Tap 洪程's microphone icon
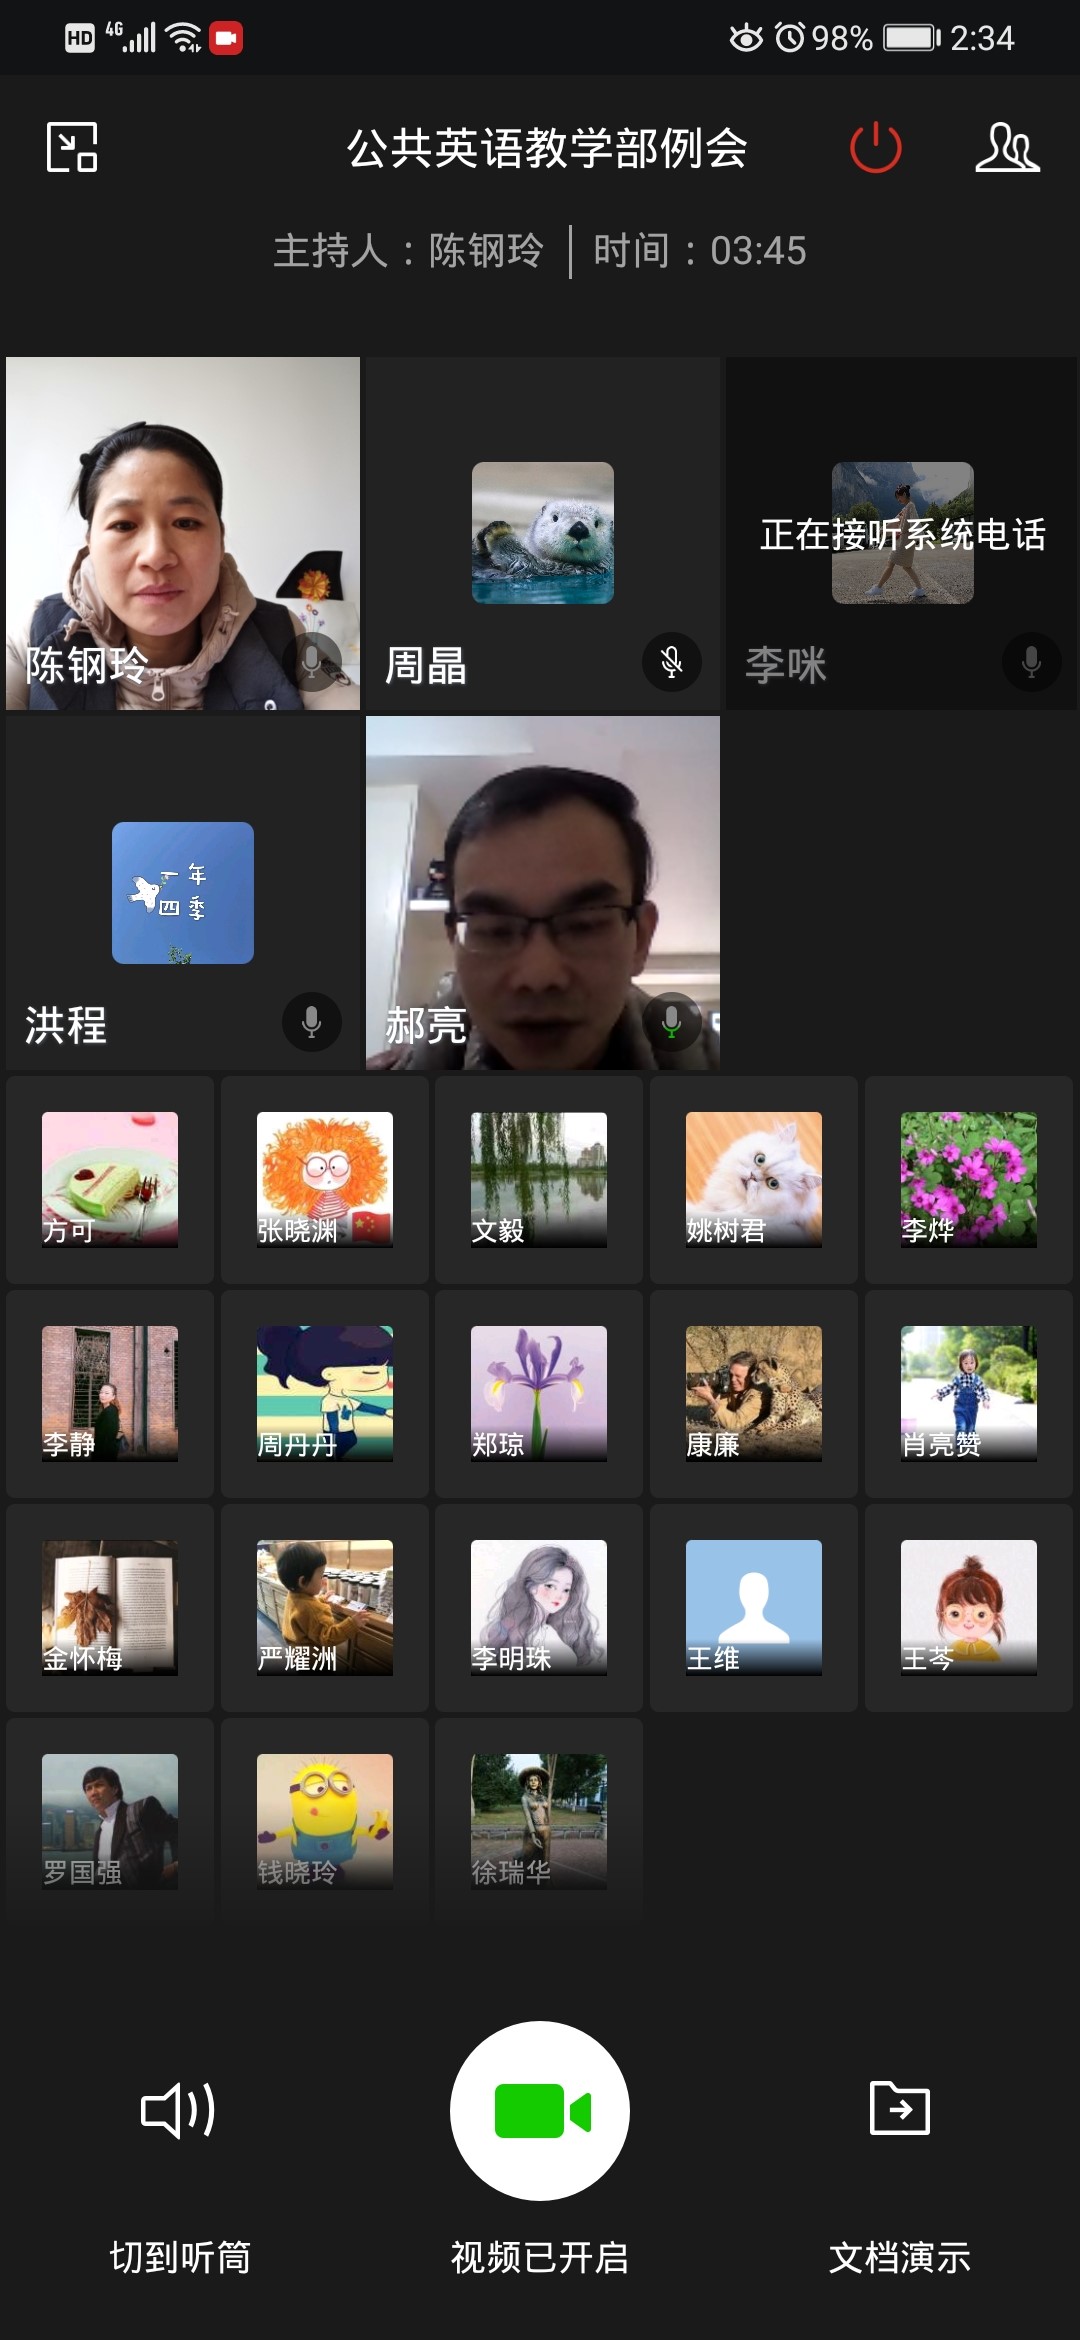 [311, 1021]
